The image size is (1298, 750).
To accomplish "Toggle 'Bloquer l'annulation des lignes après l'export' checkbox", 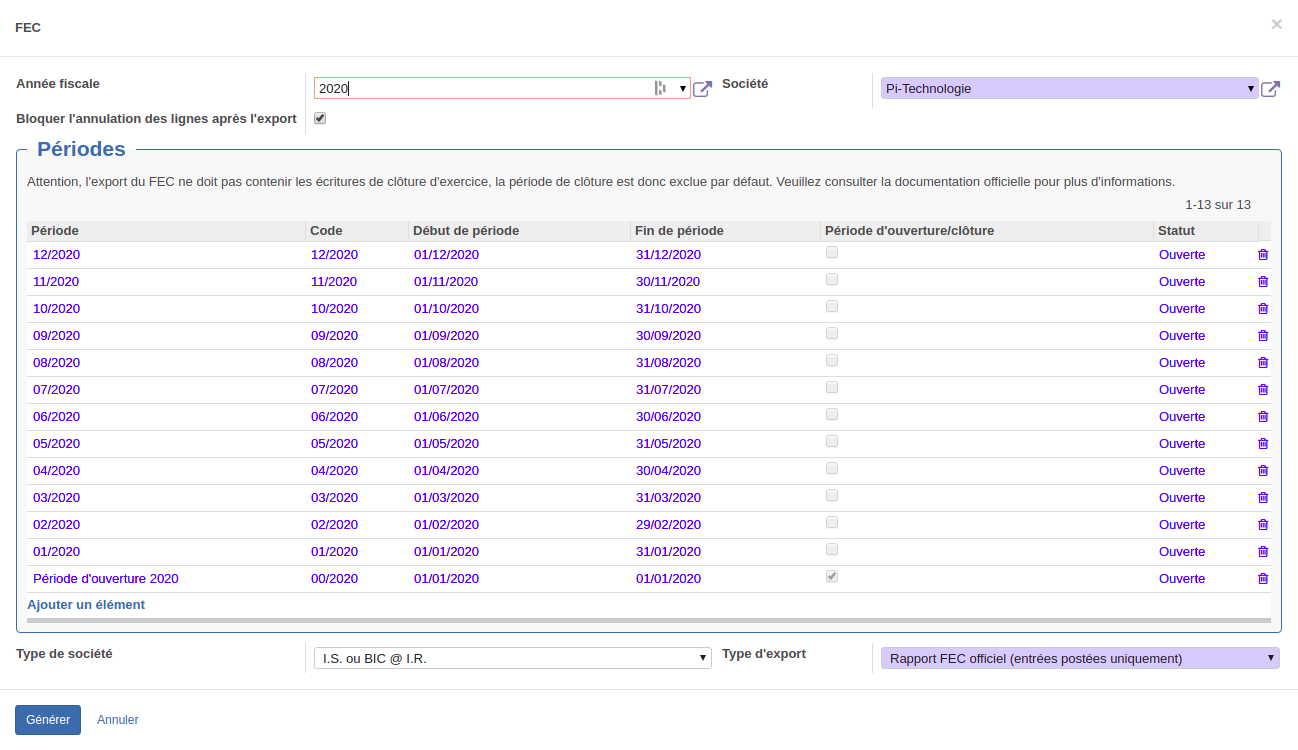I will (320, 118).
